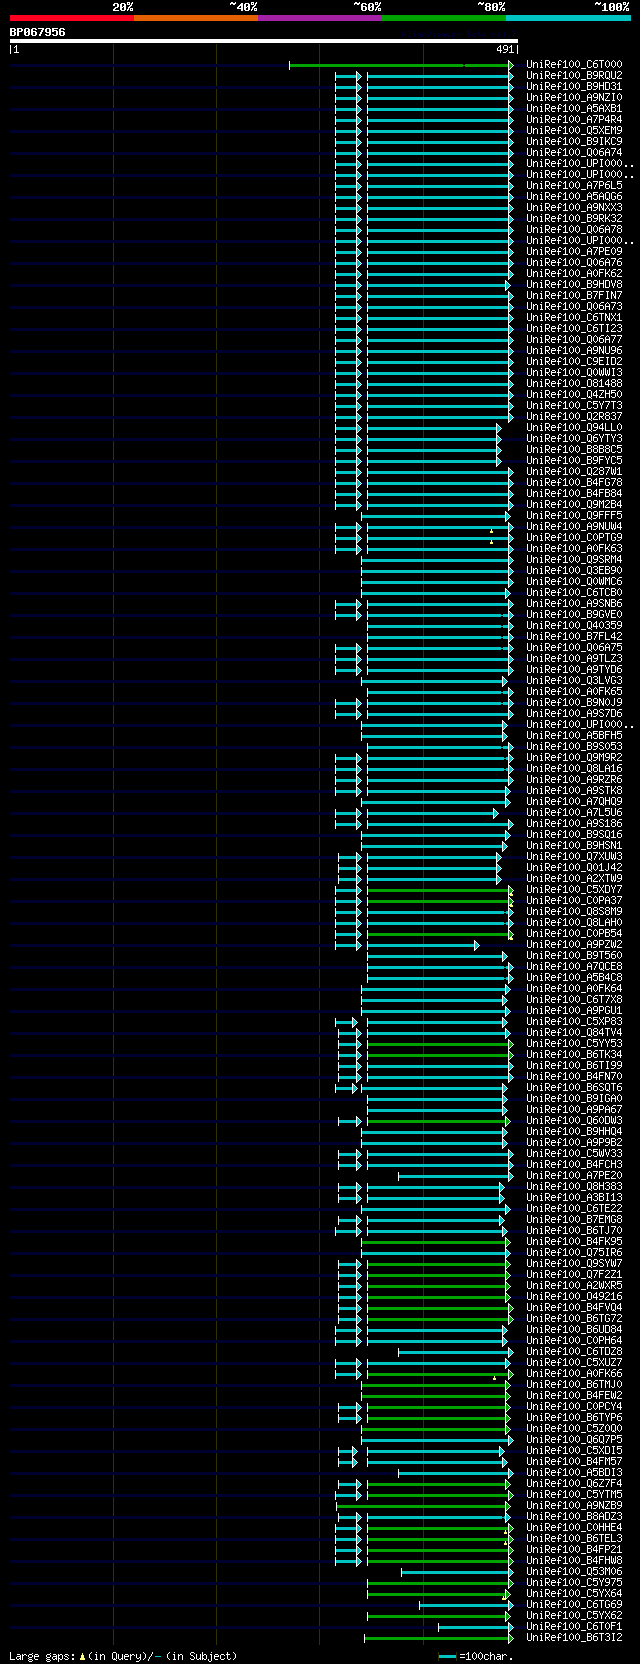Click the orange ~40% legend segment
640x1664 pixels.
click(195, 18)
